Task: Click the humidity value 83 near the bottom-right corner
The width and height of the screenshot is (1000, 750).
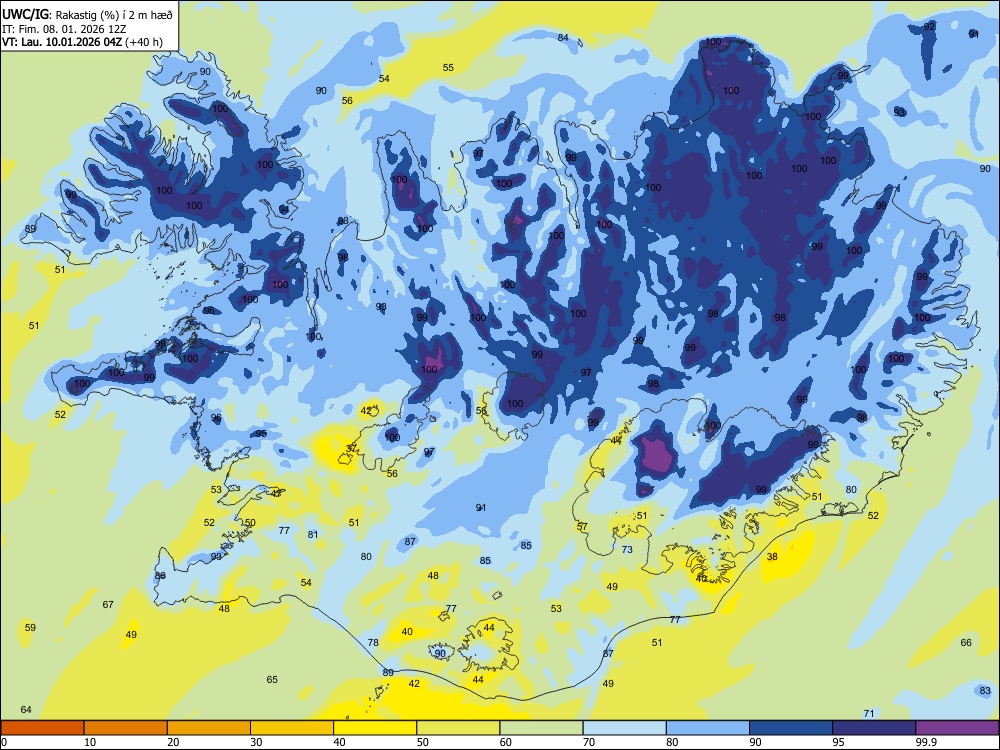Action: [985, 691]
